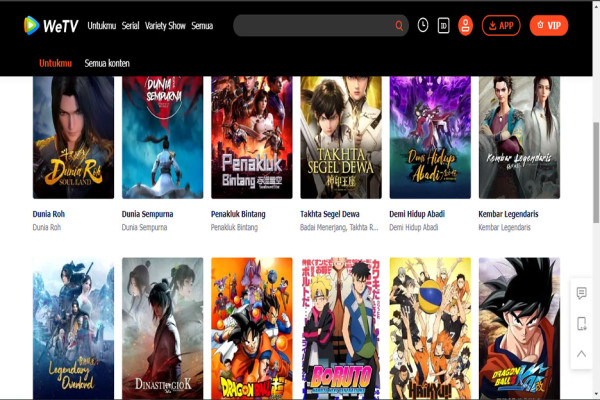The height and width of the screenshot is (400, 600).
Task: Click gray subtitle 'Demi Hidup Abadi'
Action: coord(414,227)
